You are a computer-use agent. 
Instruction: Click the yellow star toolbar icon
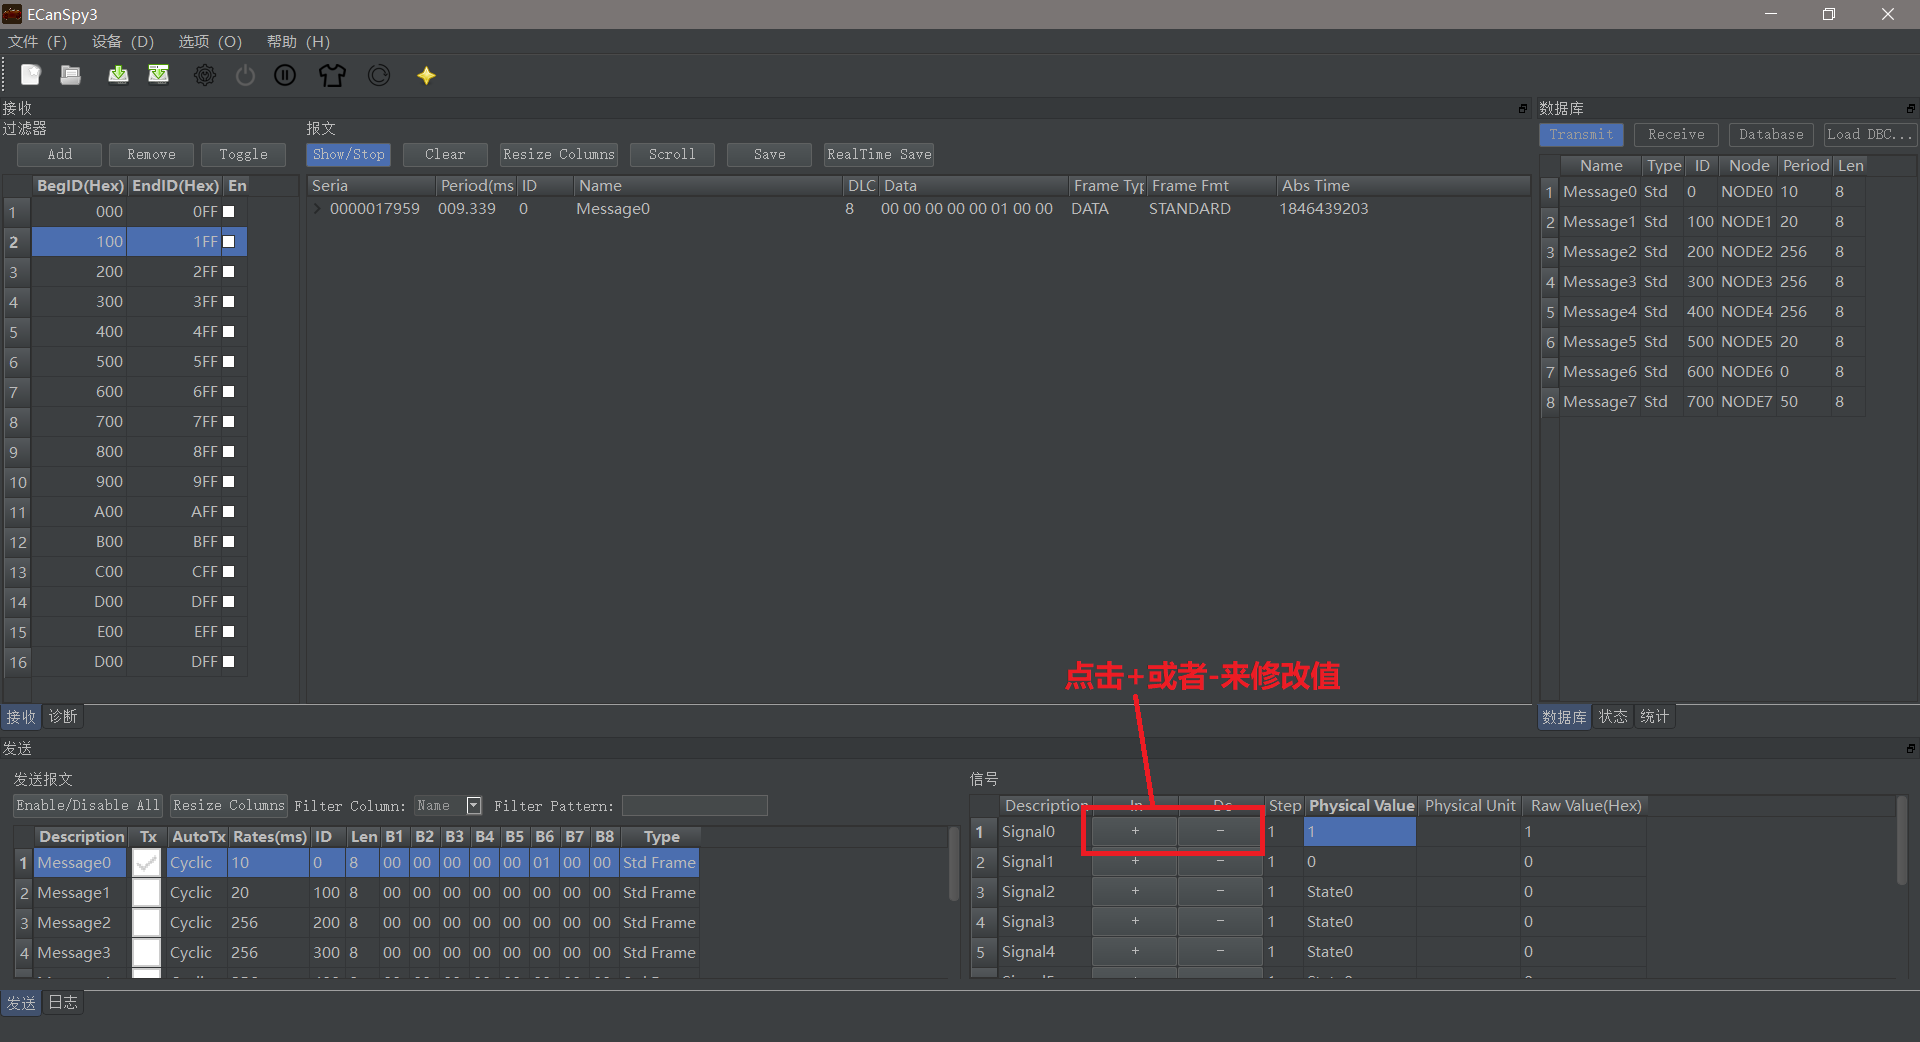coord(426,75)
